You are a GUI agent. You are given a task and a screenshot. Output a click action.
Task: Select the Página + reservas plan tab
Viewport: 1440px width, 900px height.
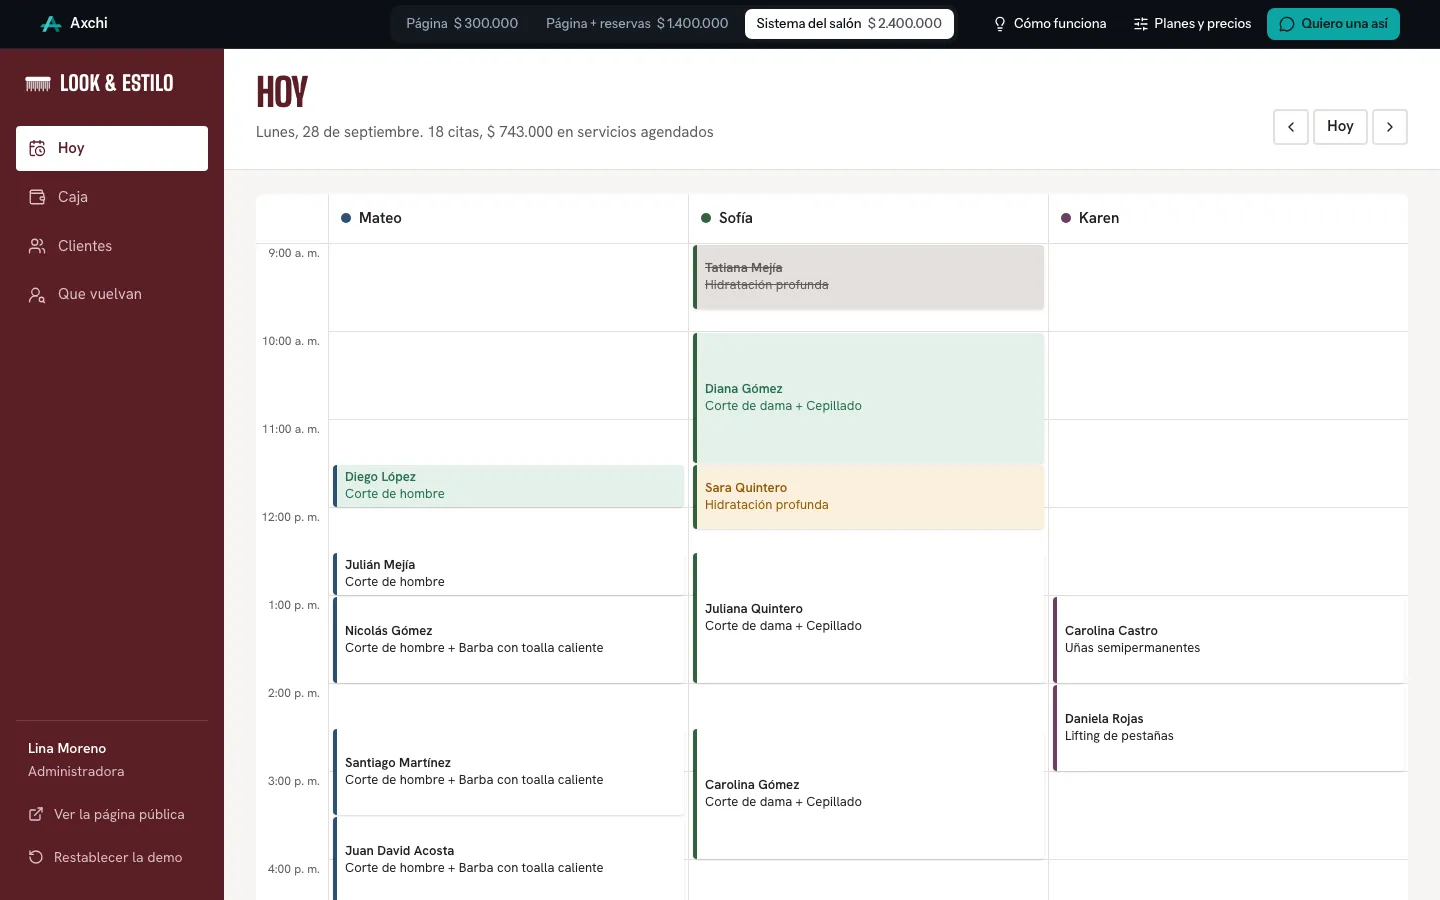click(637, 24)
